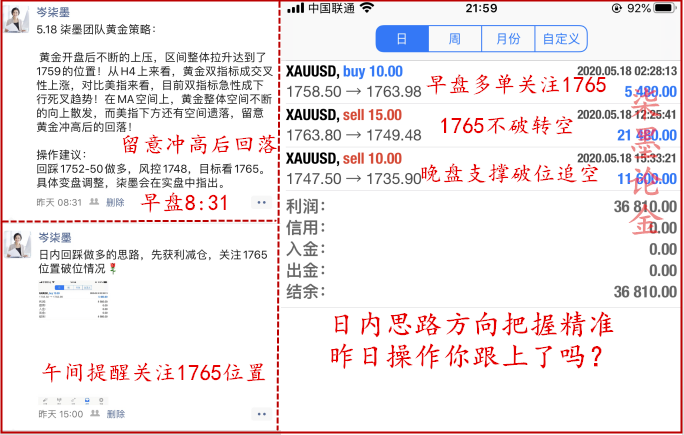Tap the 5.18 柒墨团队黄金策略 post heading

coord(96,29)
